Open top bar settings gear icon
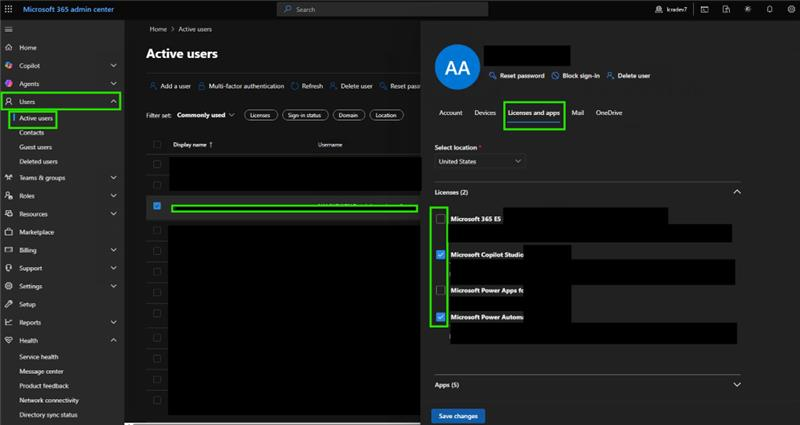800x425 pixels. (x=791, y=9)
